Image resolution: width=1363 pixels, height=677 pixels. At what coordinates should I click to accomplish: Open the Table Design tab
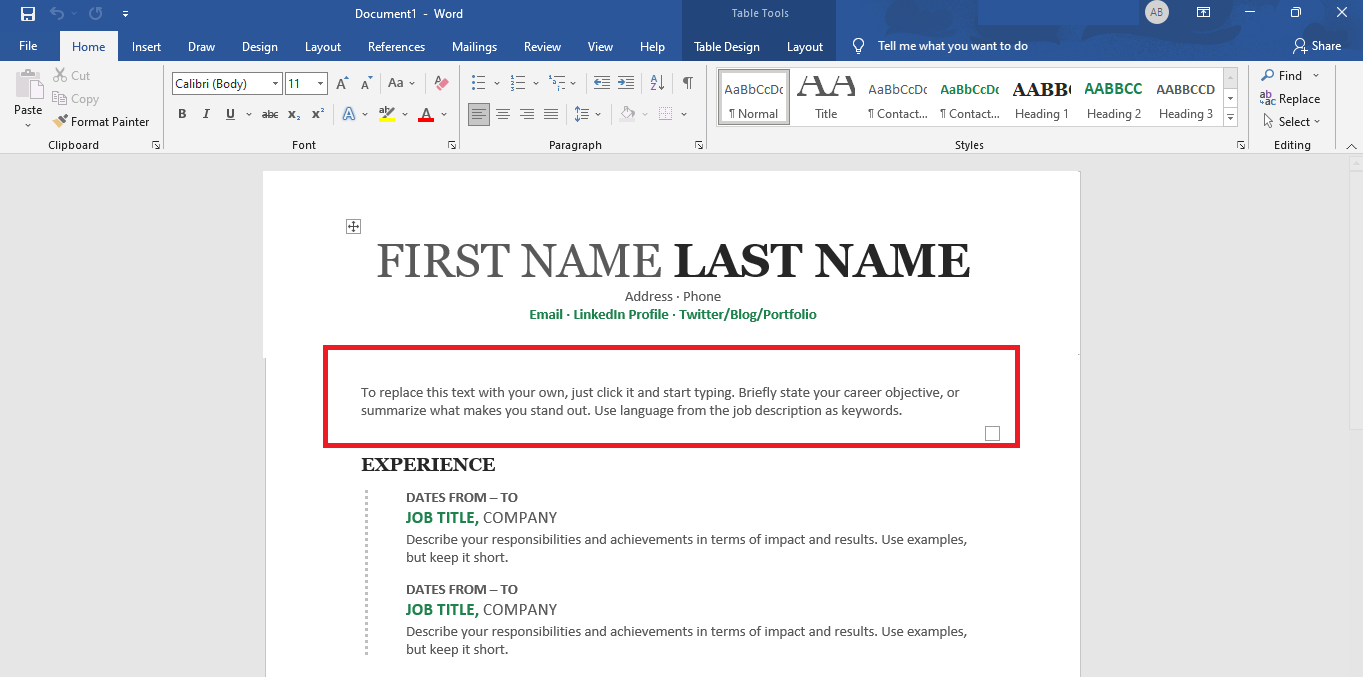pyautogui.click(x=727, y=46)
